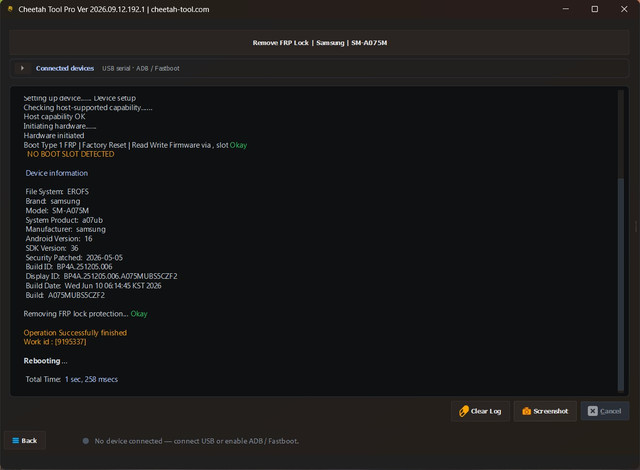The image size is (640, 470).
Task: Click the 'Build ID: BP4A.251205.006' line
Action: 69,267
